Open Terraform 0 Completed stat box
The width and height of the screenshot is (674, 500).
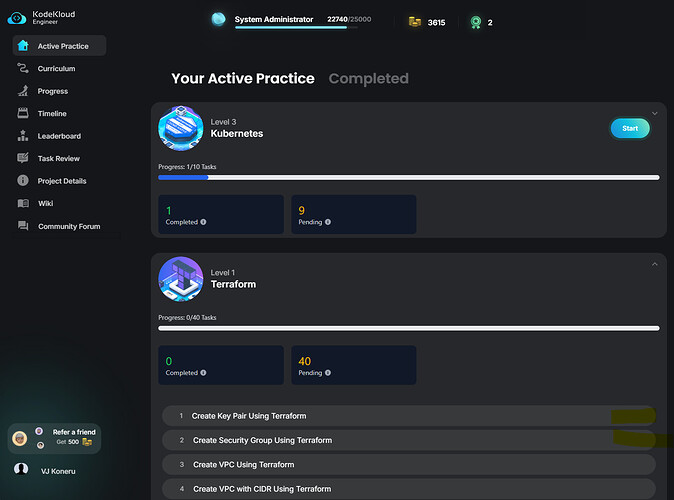tap(221, 365)
